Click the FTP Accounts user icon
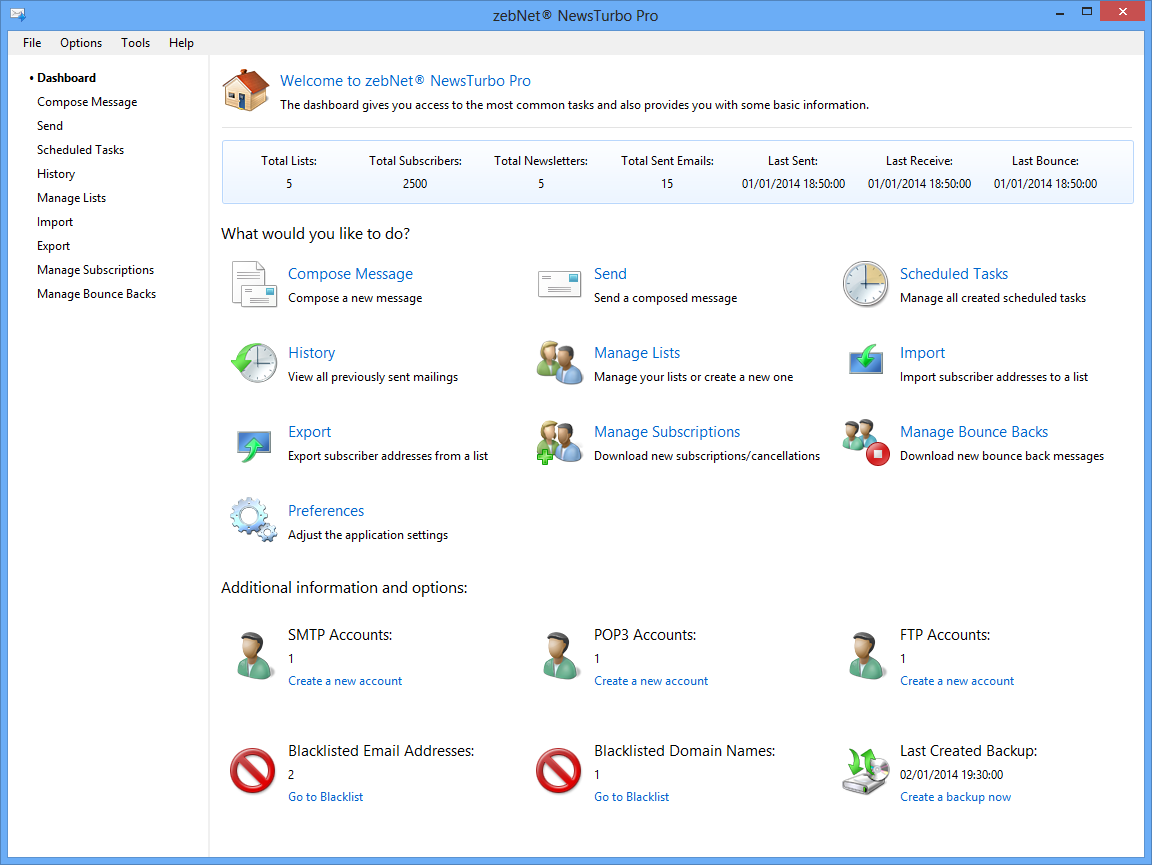 click(x=867, y=656)
